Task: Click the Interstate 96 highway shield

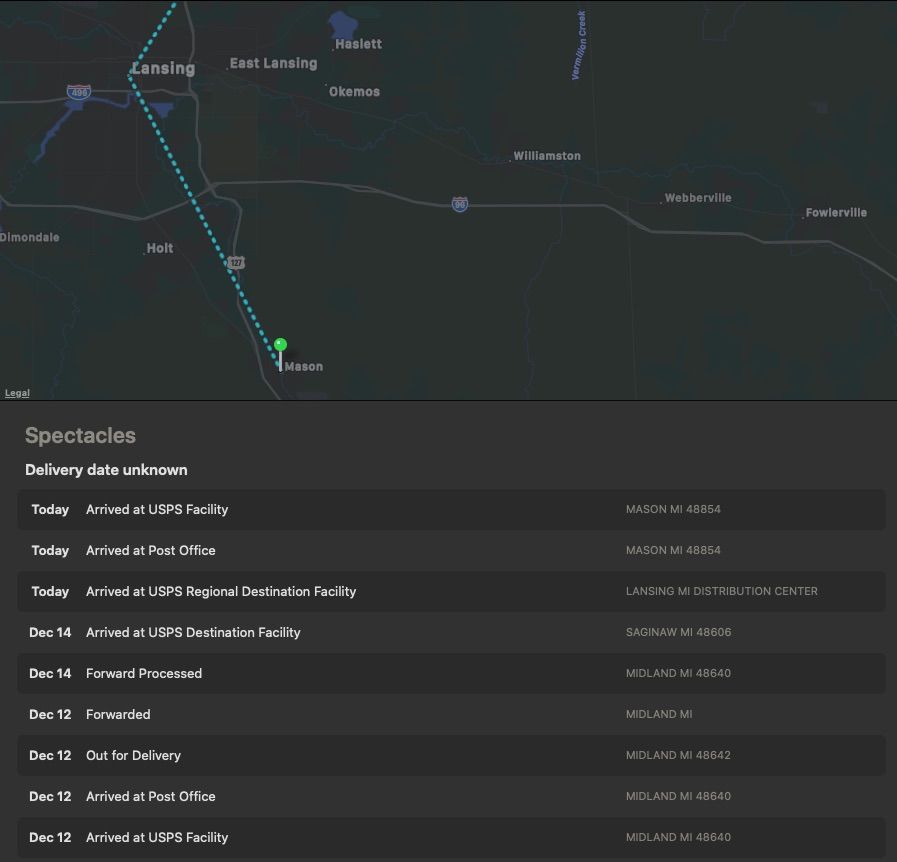Action: click(459, 204)
